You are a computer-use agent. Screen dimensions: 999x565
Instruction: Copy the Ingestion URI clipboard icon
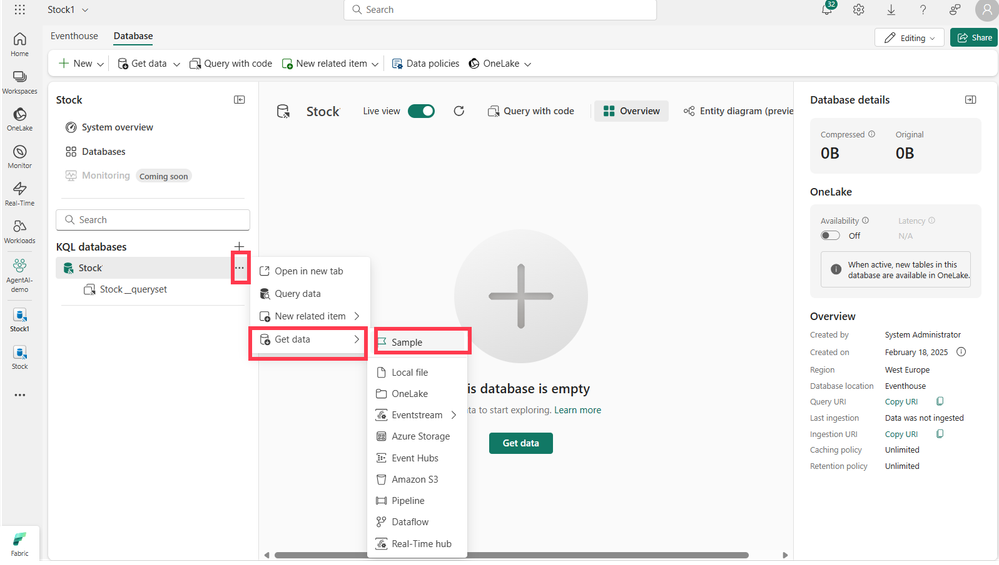tap(940, 434)
